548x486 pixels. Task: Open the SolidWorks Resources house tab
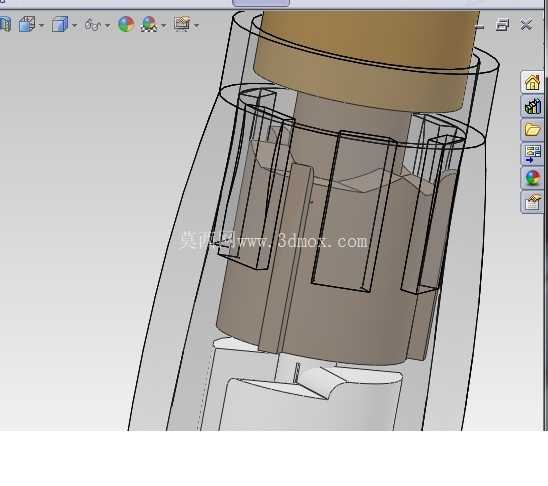pyautogui.click(x=532, y=82)
